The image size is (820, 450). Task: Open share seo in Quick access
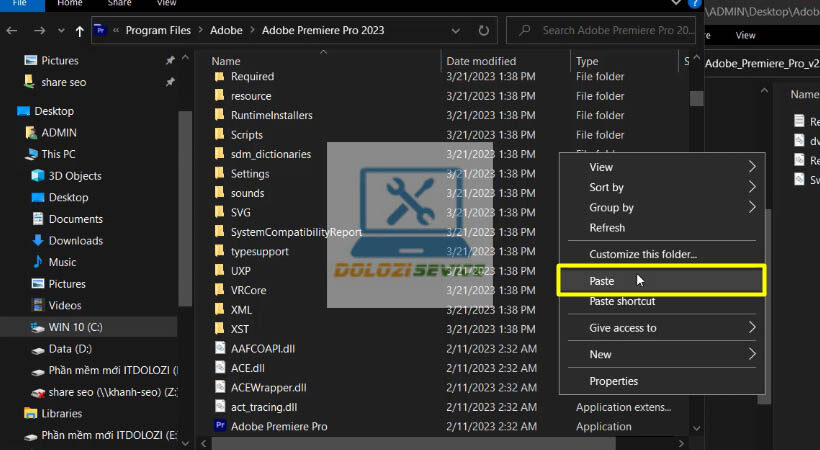pos(64,82)
